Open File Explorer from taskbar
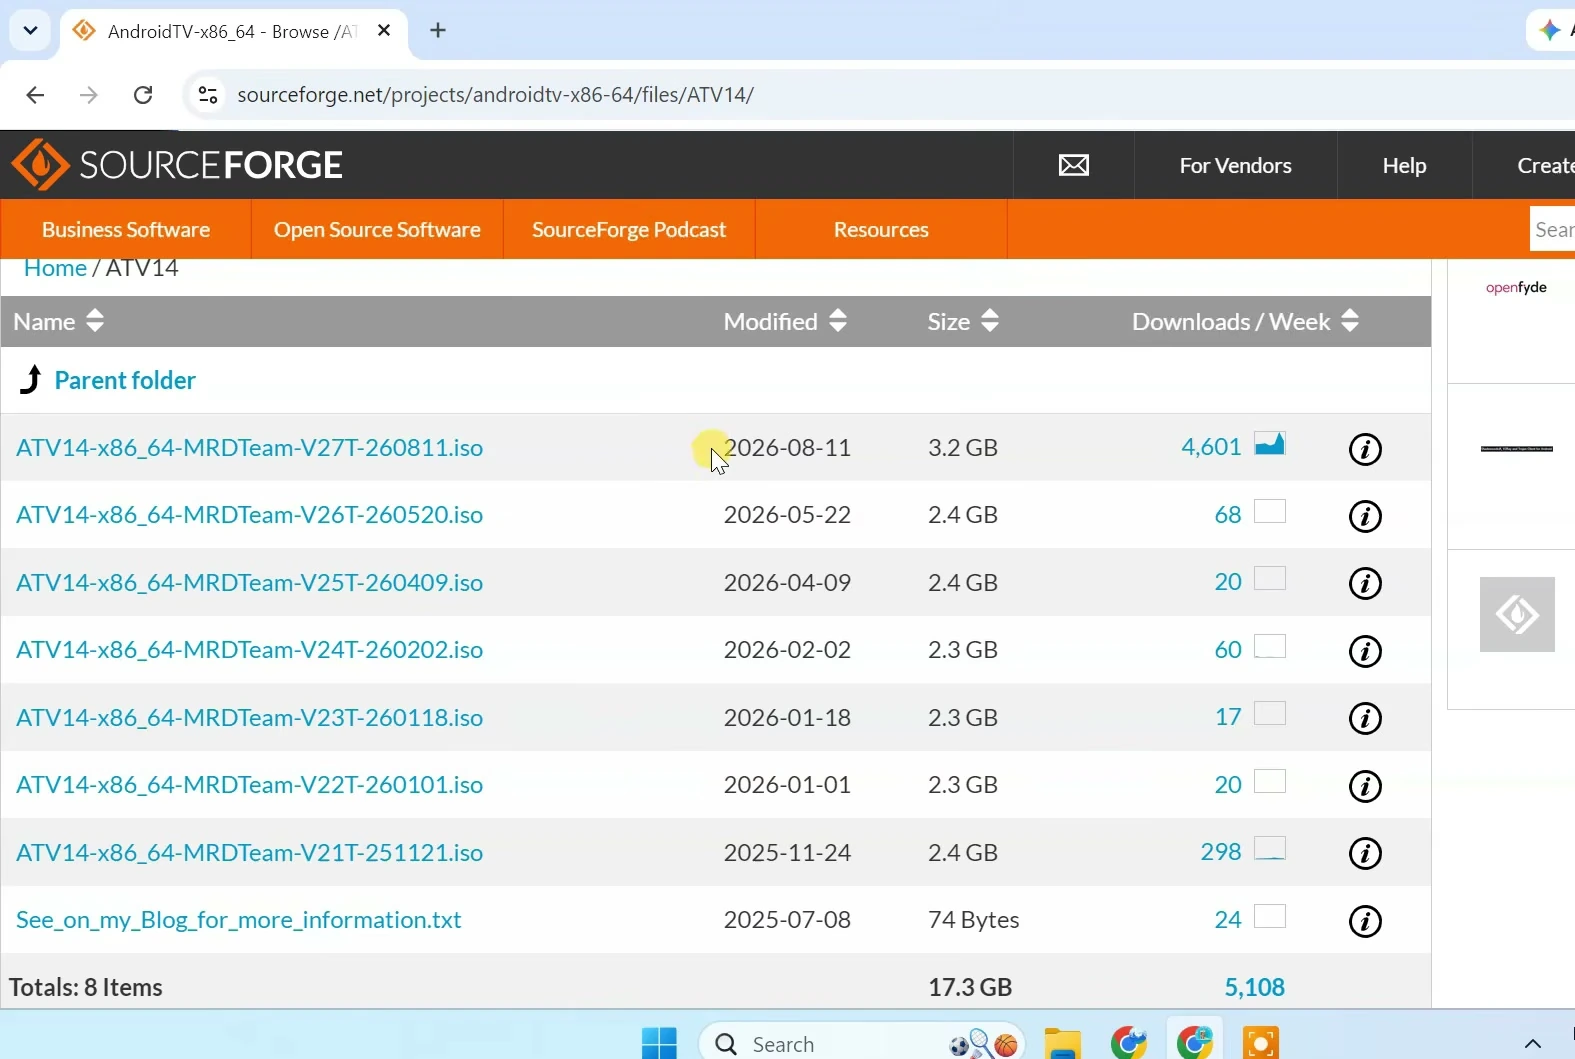 coord(1063,1043)
